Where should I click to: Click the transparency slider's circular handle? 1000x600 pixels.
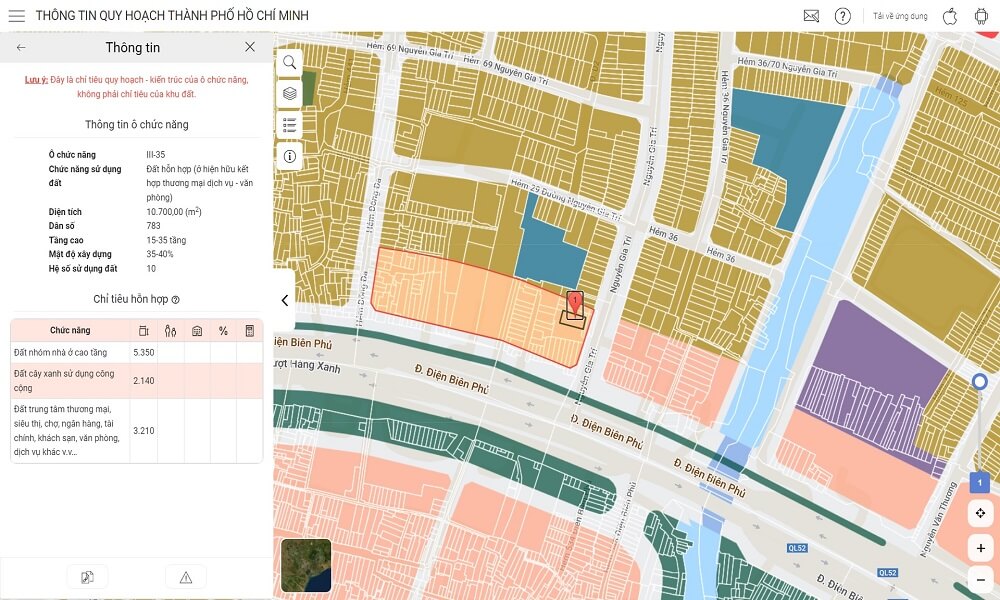click(x=980, y=382)
